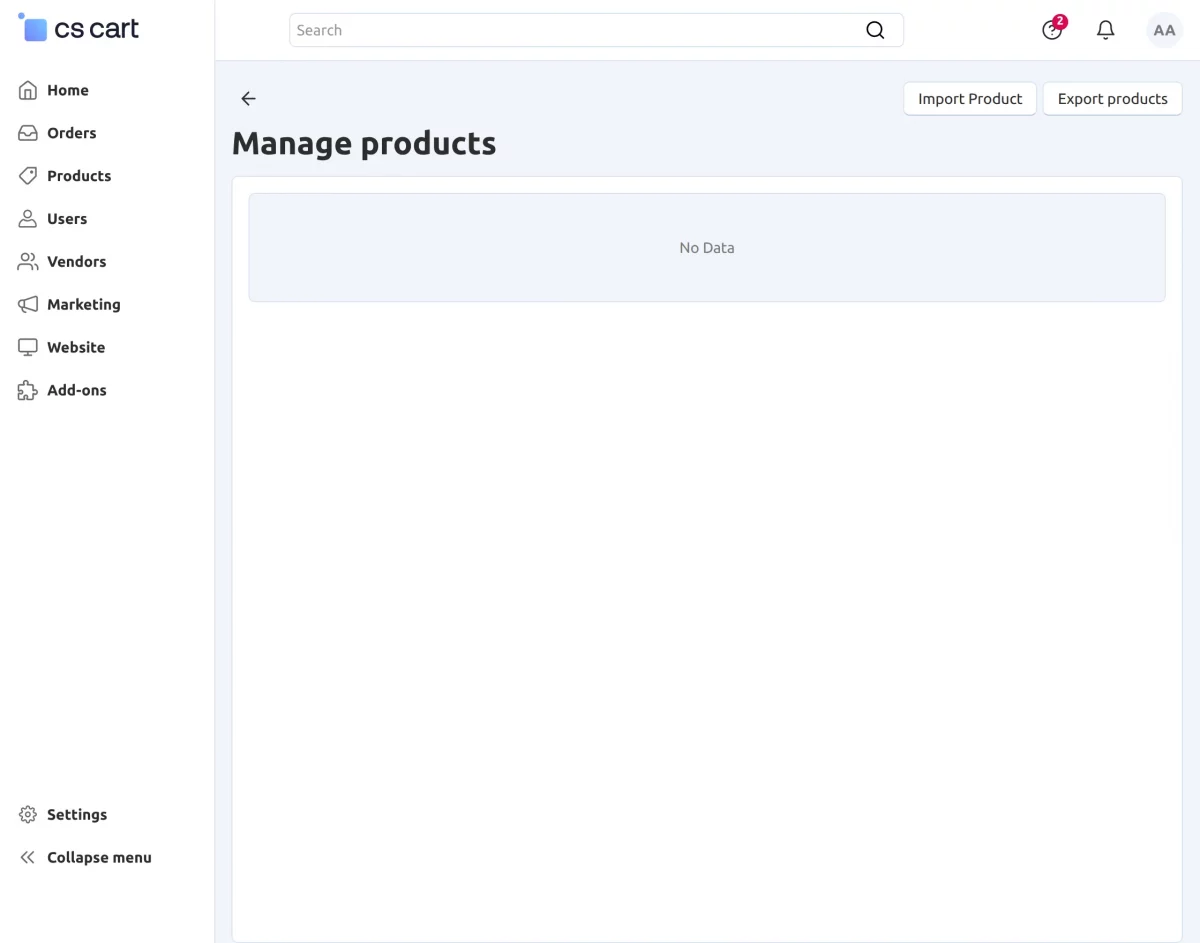Click the Collapse menu double-chevron icon

[28, 858]
